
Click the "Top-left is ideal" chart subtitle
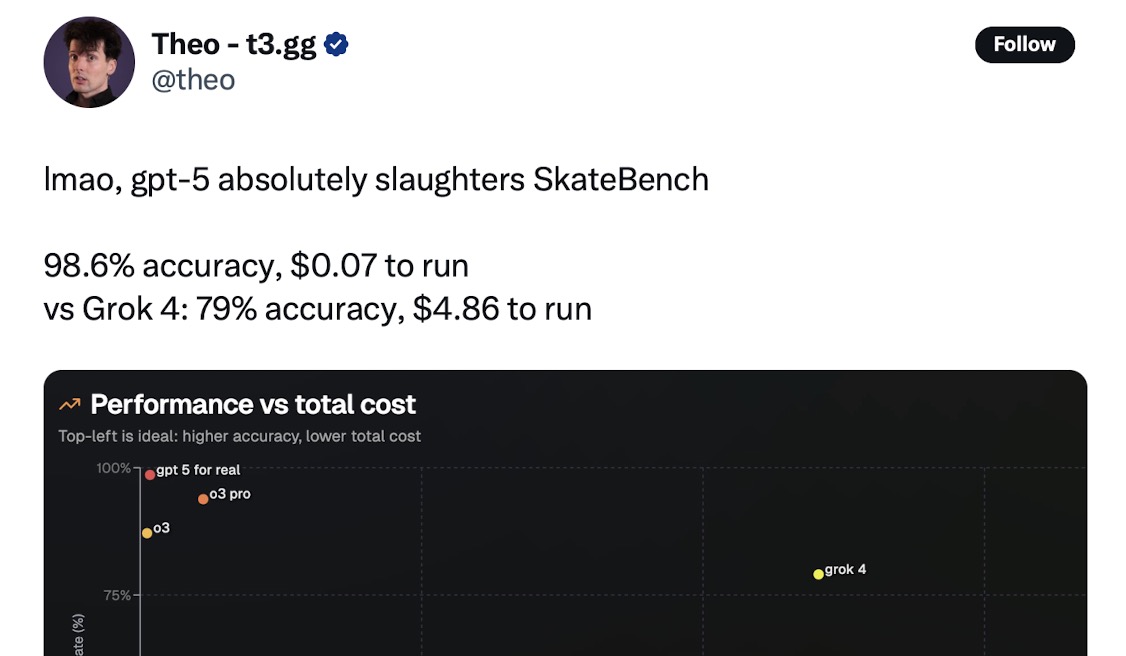(240, 436)
